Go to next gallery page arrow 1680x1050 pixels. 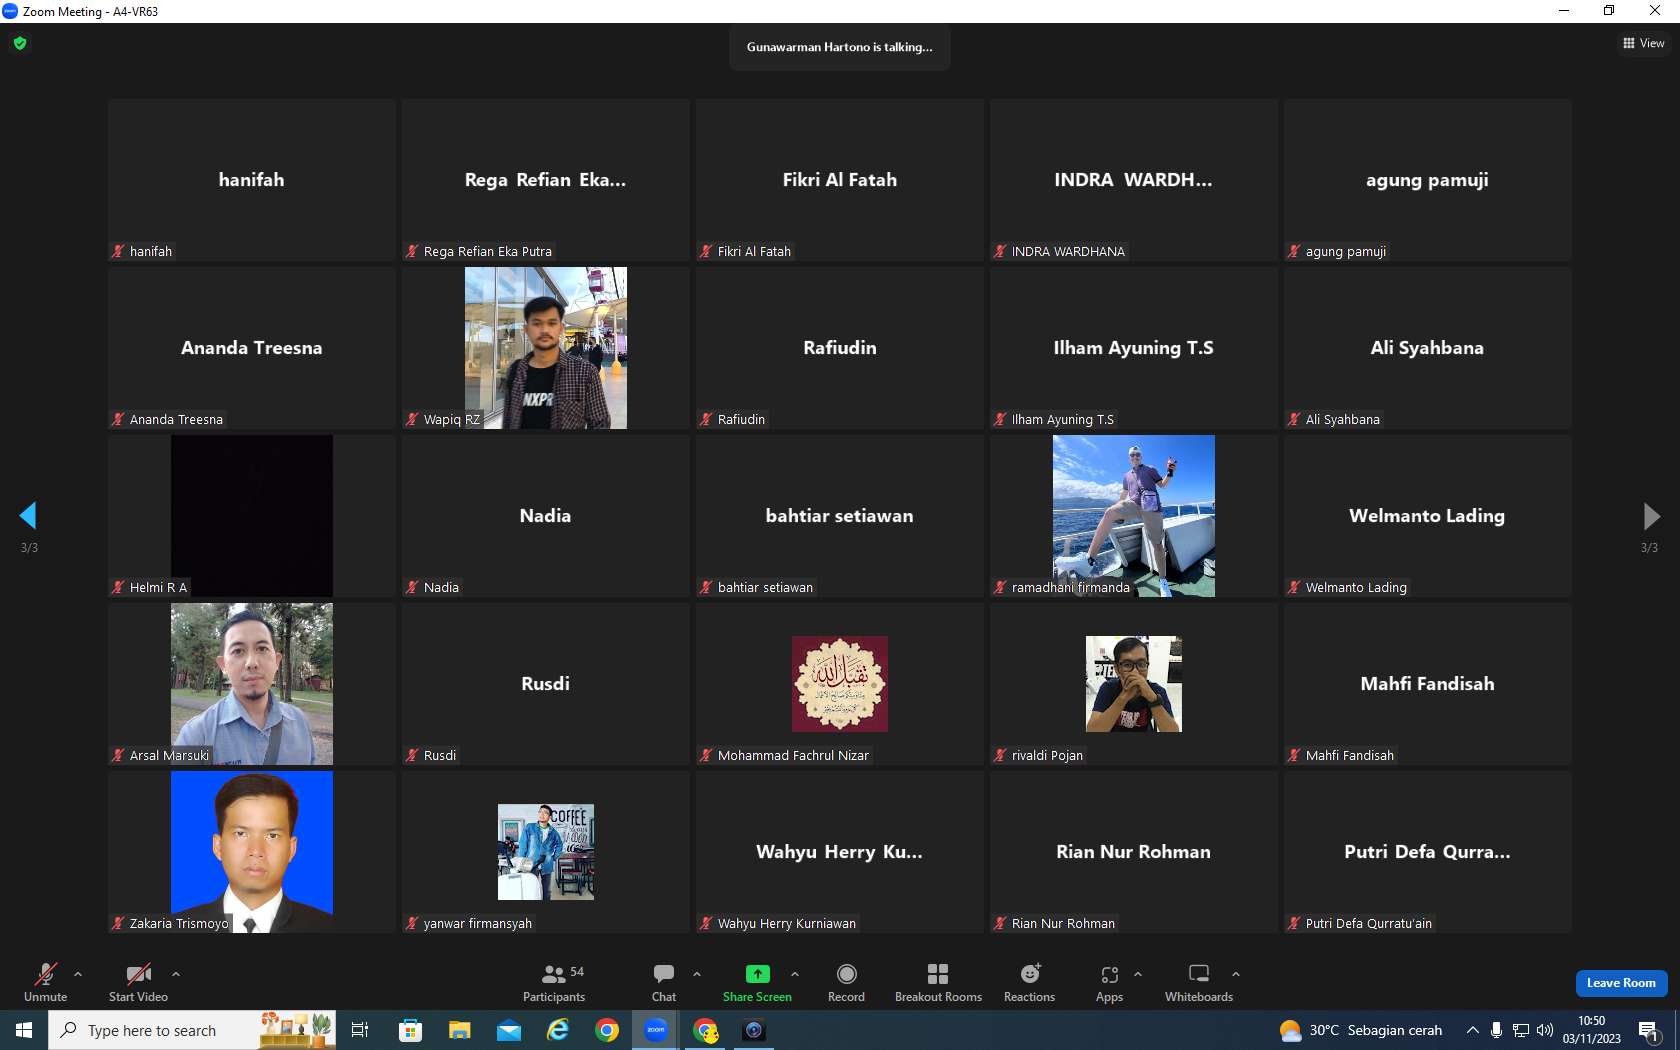coord(1651,516)
